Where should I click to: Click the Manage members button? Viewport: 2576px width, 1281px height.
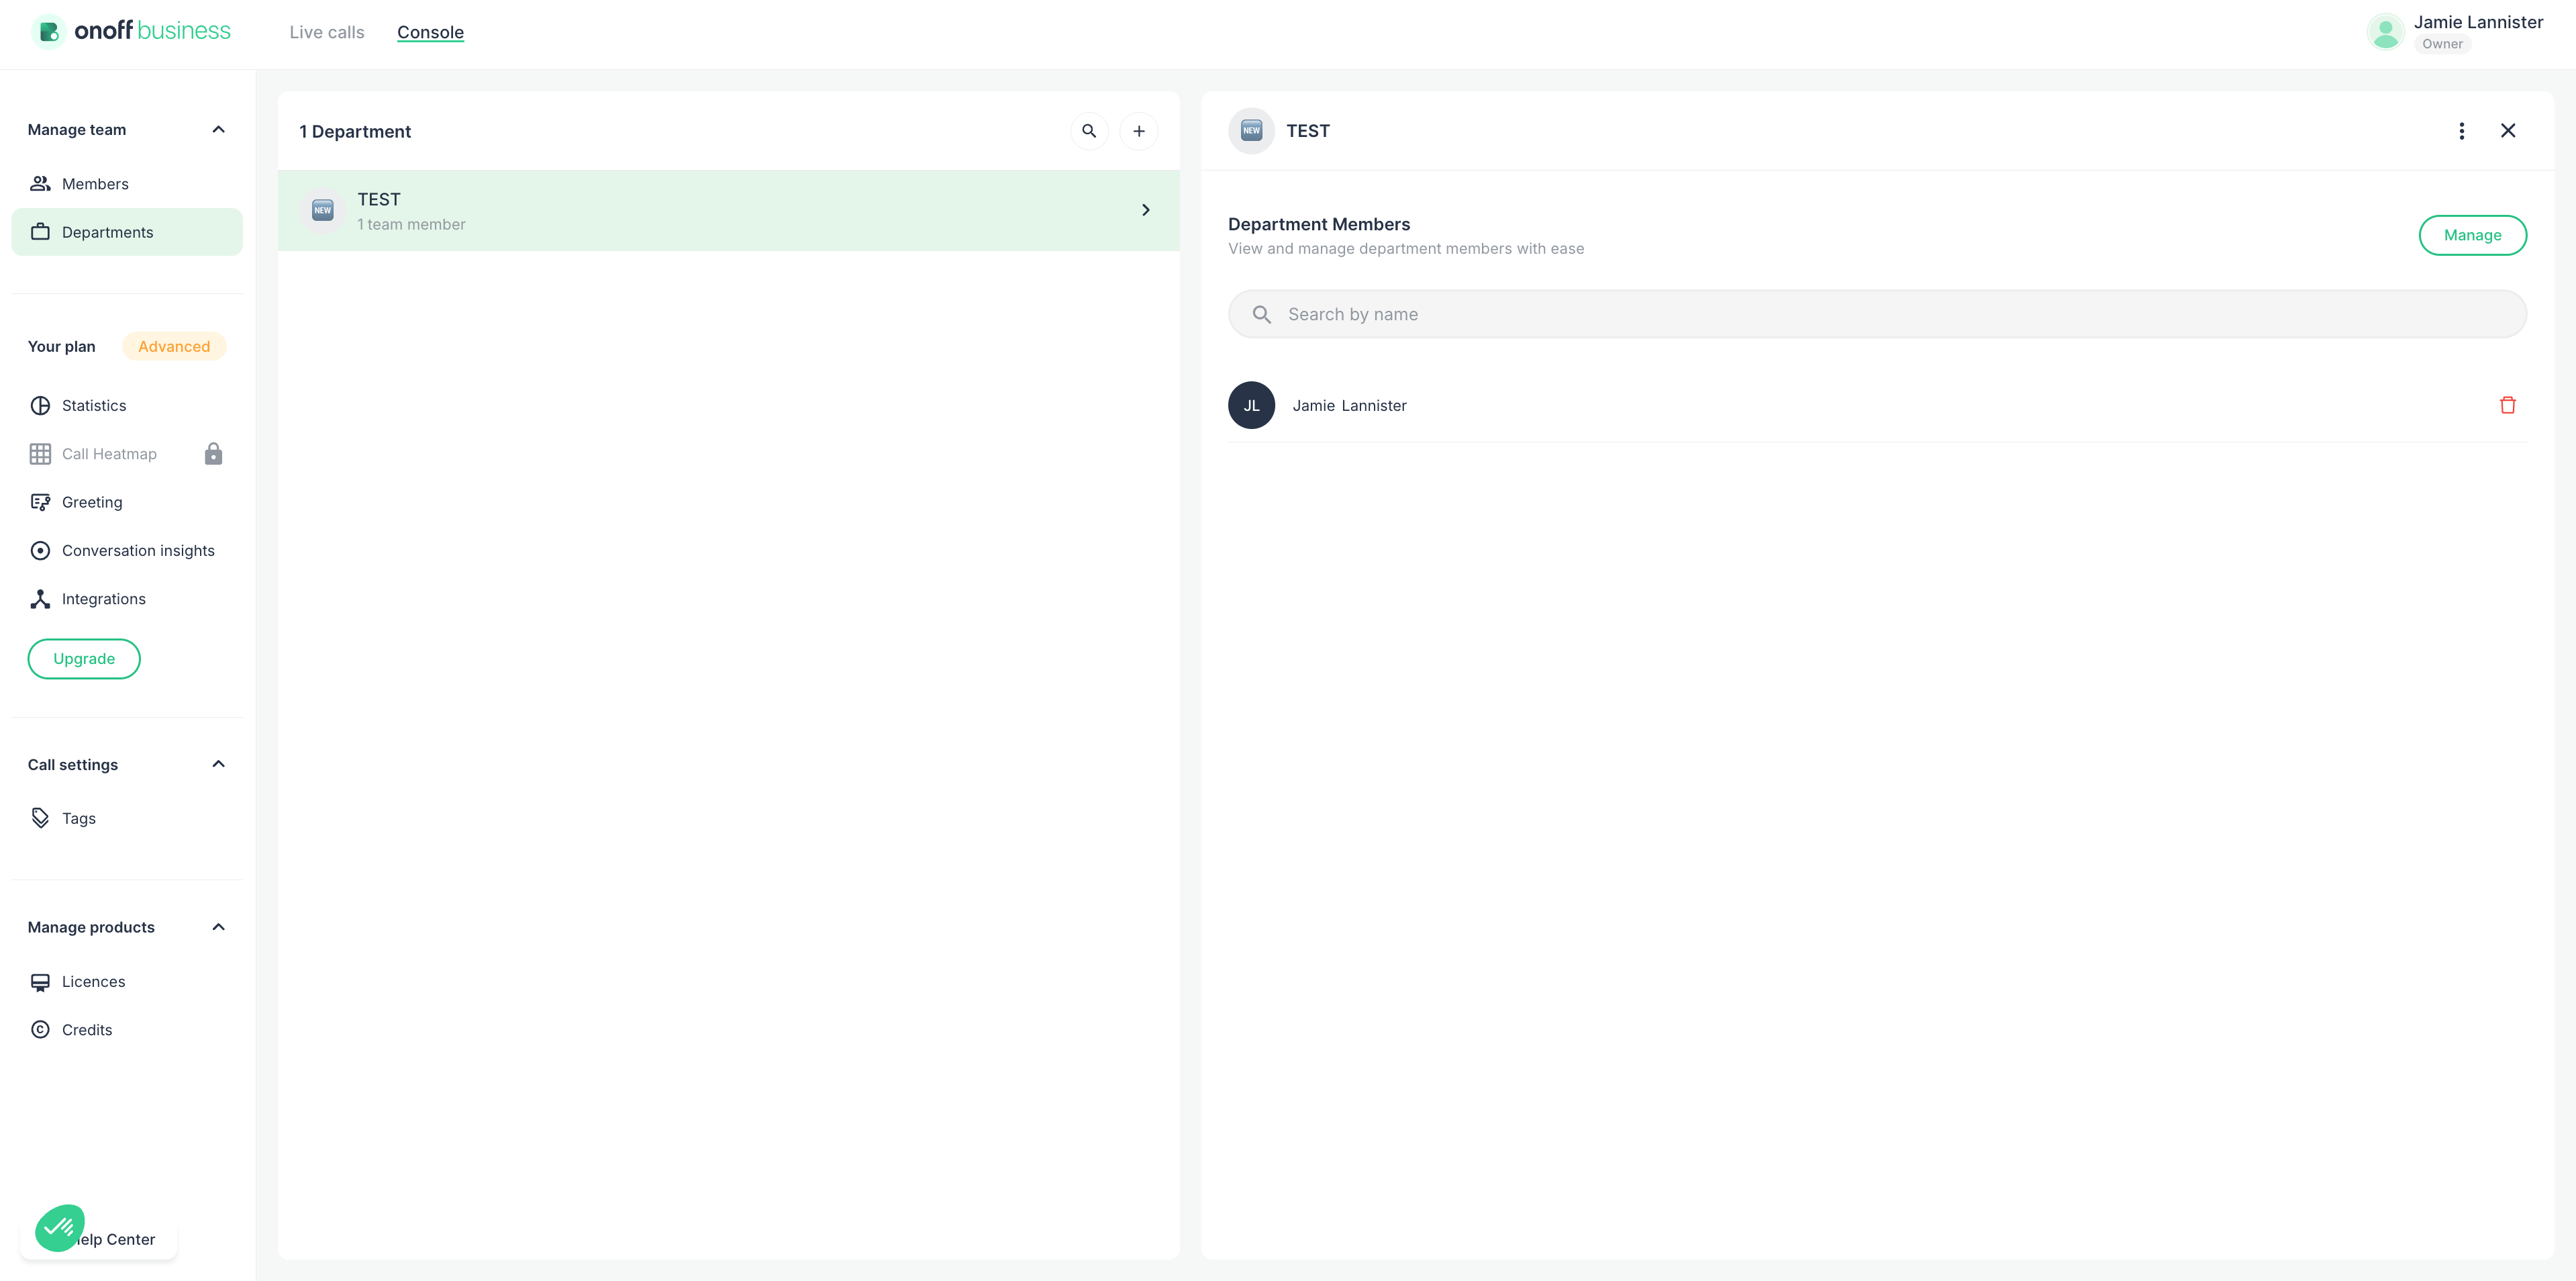(x=2473, y=235)
